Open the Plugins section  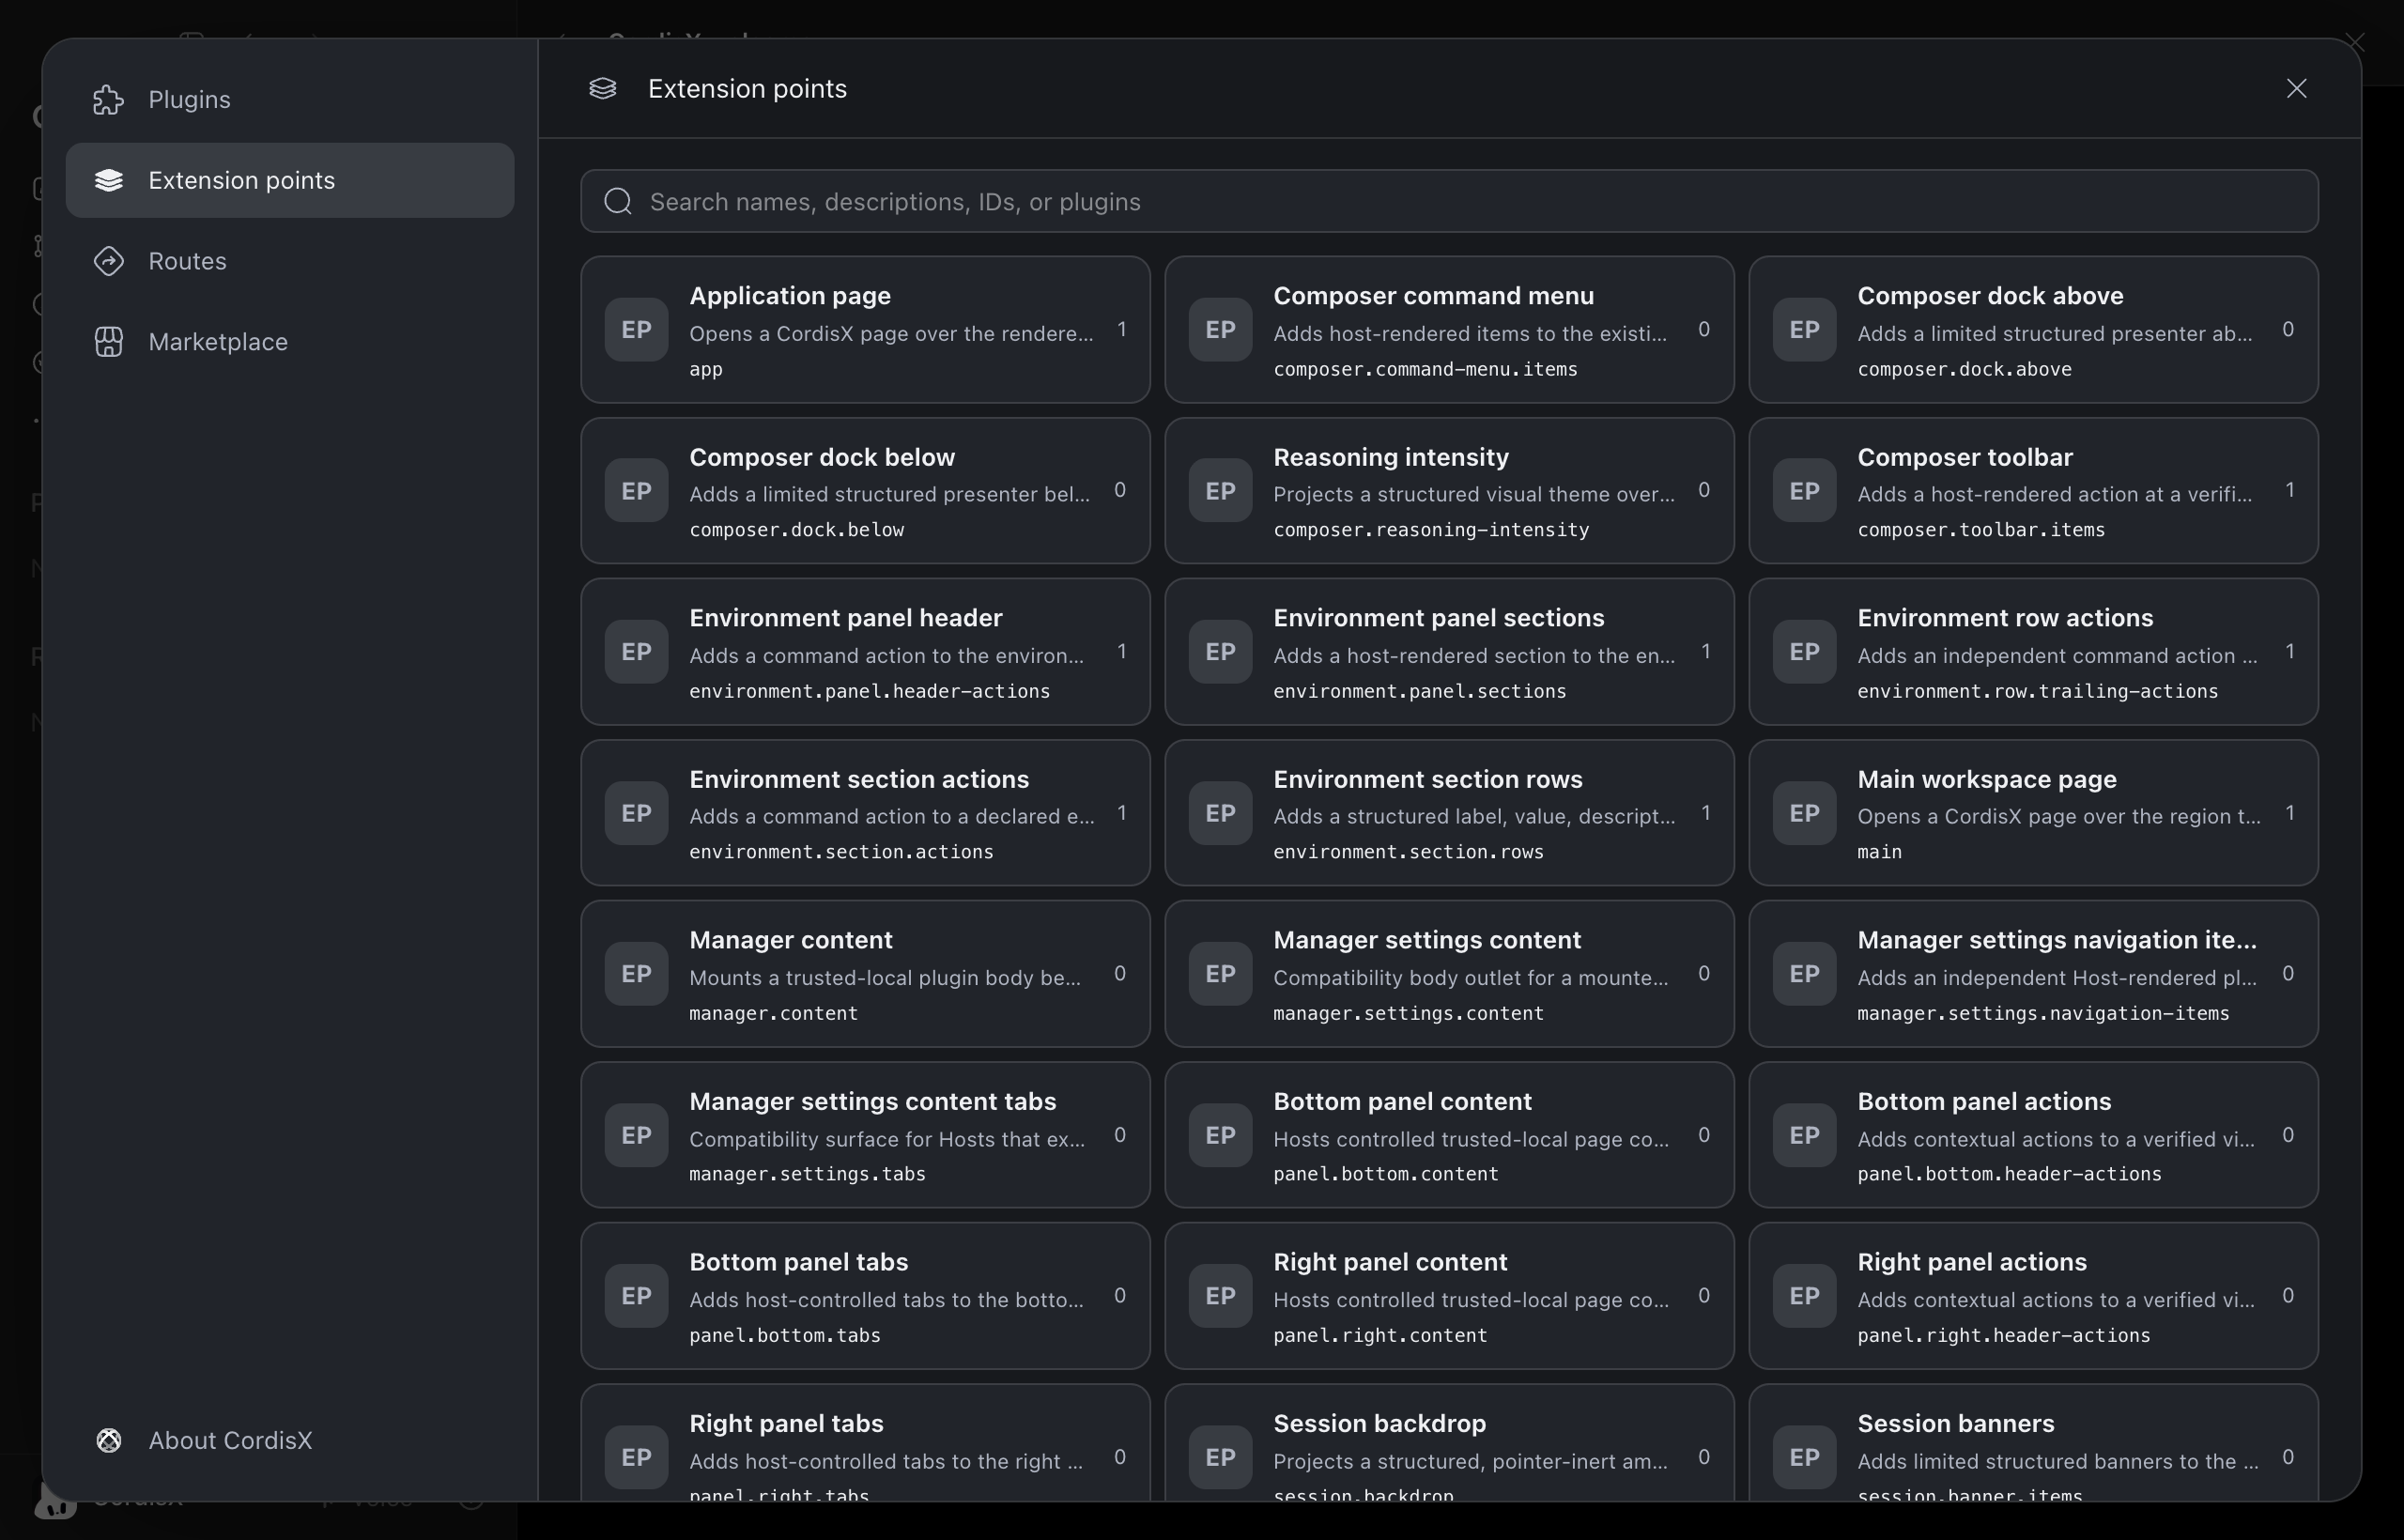click(x=289, y=100)
